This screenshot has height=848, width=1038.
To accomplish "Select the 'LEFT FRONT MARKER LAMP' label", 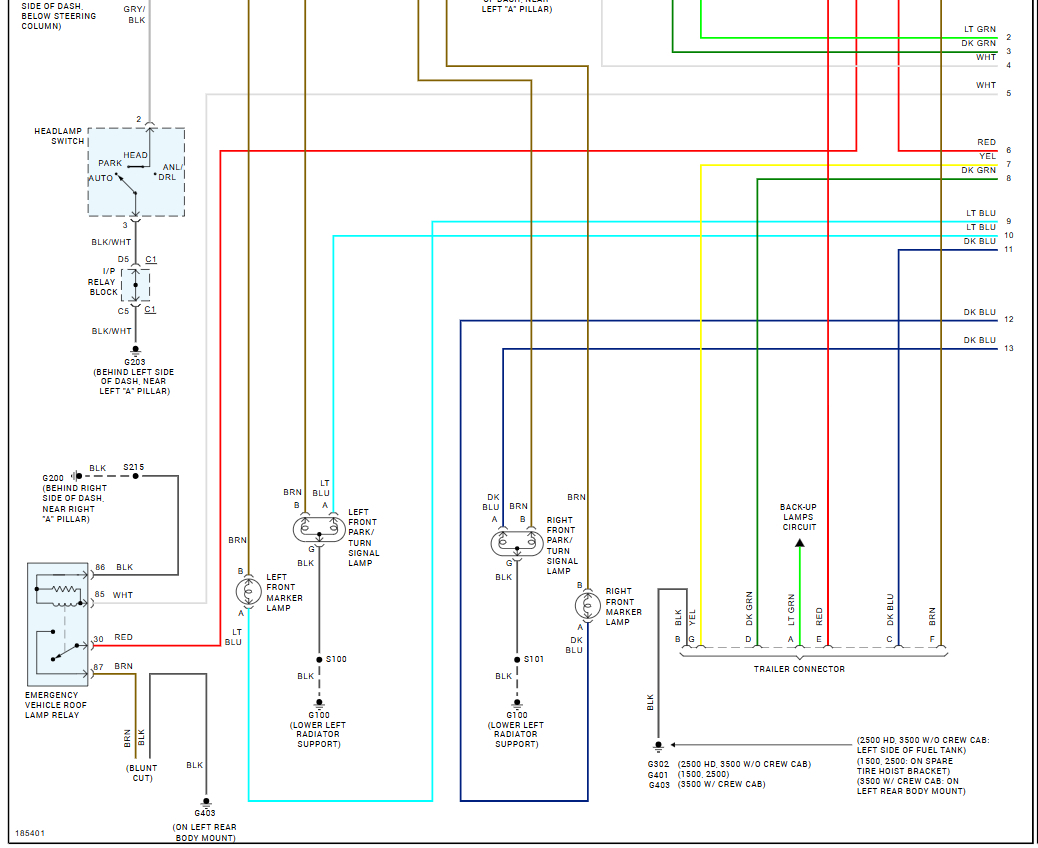I will (x=285, y=592).
